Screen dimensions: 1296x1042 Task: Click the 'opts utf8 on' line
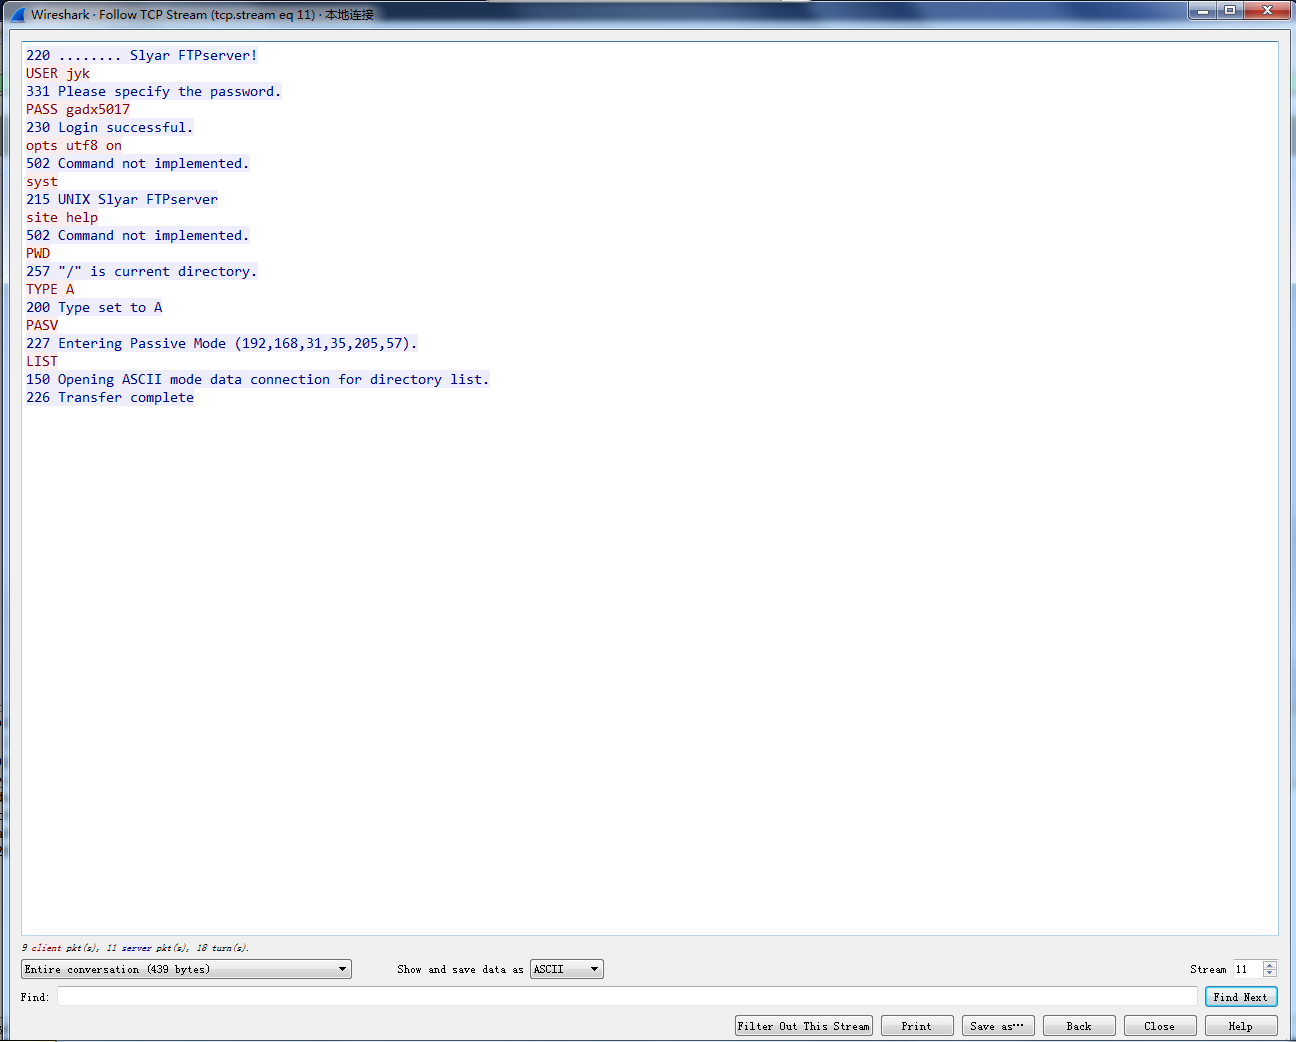pos(74,145)
